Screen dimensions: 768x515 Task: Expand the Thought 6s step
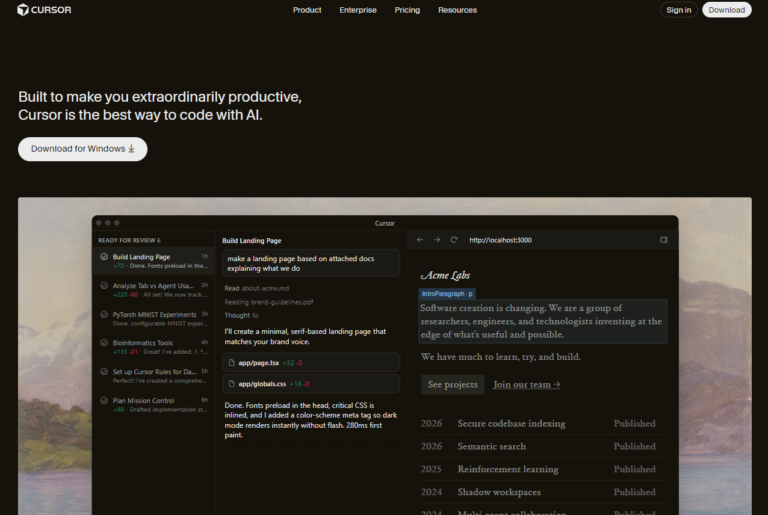coord(241,316)
